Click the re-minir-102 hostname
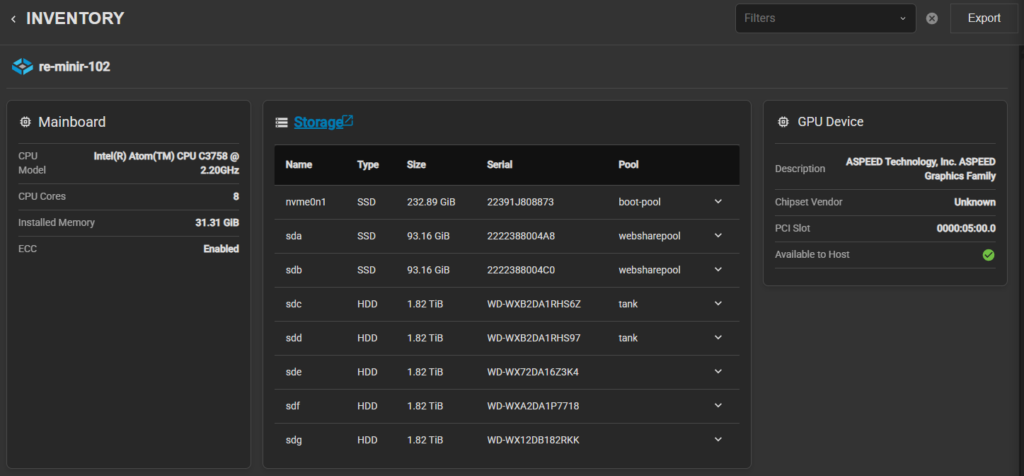The height and width of the screenshot is (476, 1024). pyautogui.click(x=74, y=67)
